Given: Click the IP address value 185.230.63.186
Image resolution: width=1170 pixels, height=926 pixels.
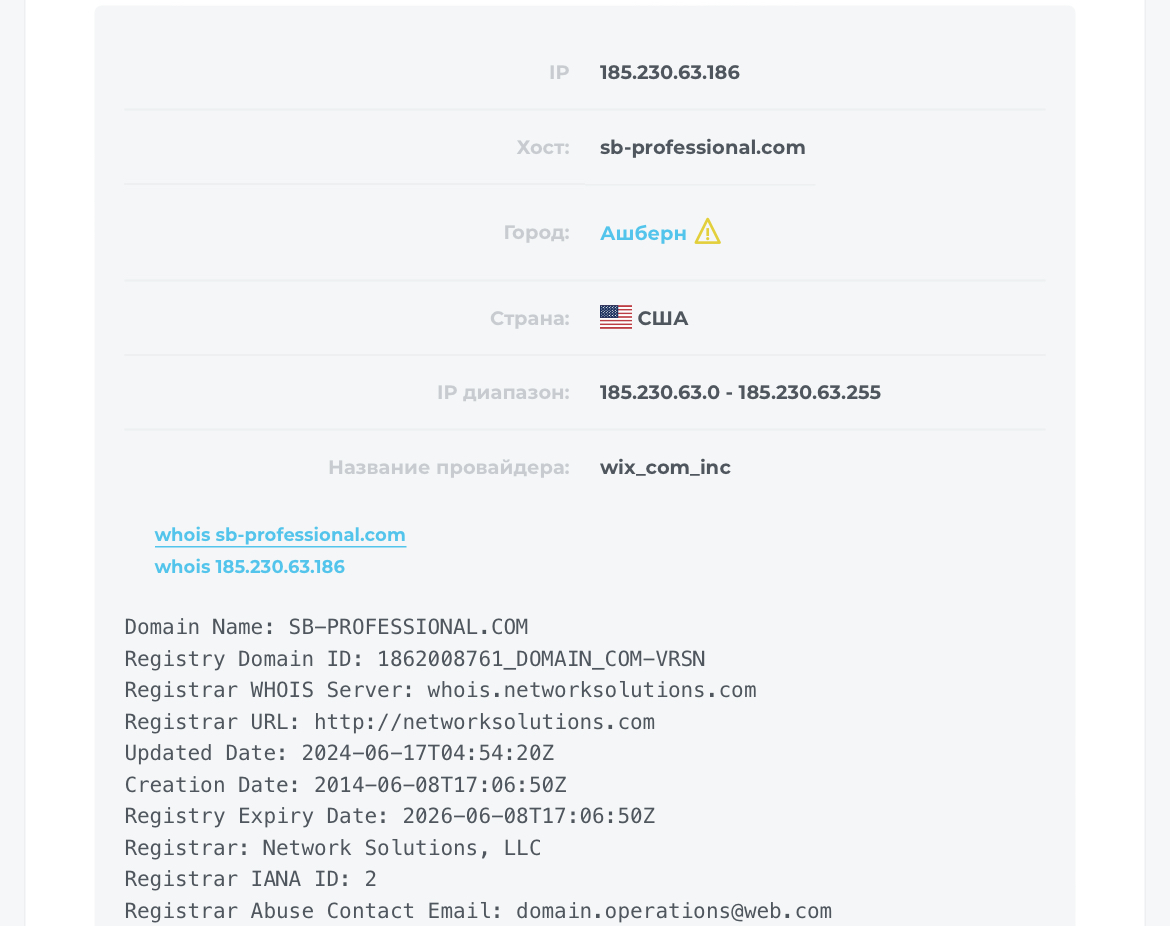Looking at the screenshot, I should point(669,72).
